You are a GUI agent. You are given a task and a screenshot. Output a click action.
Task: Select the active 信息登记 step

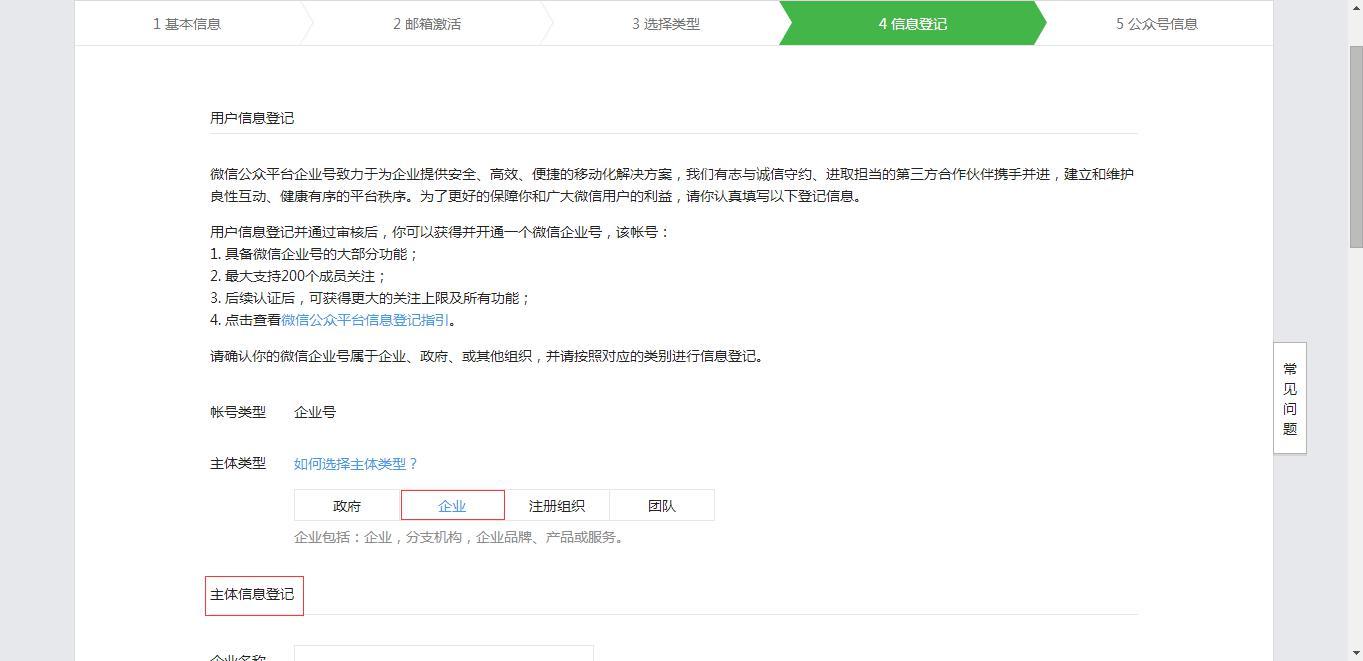pos(912,24)
